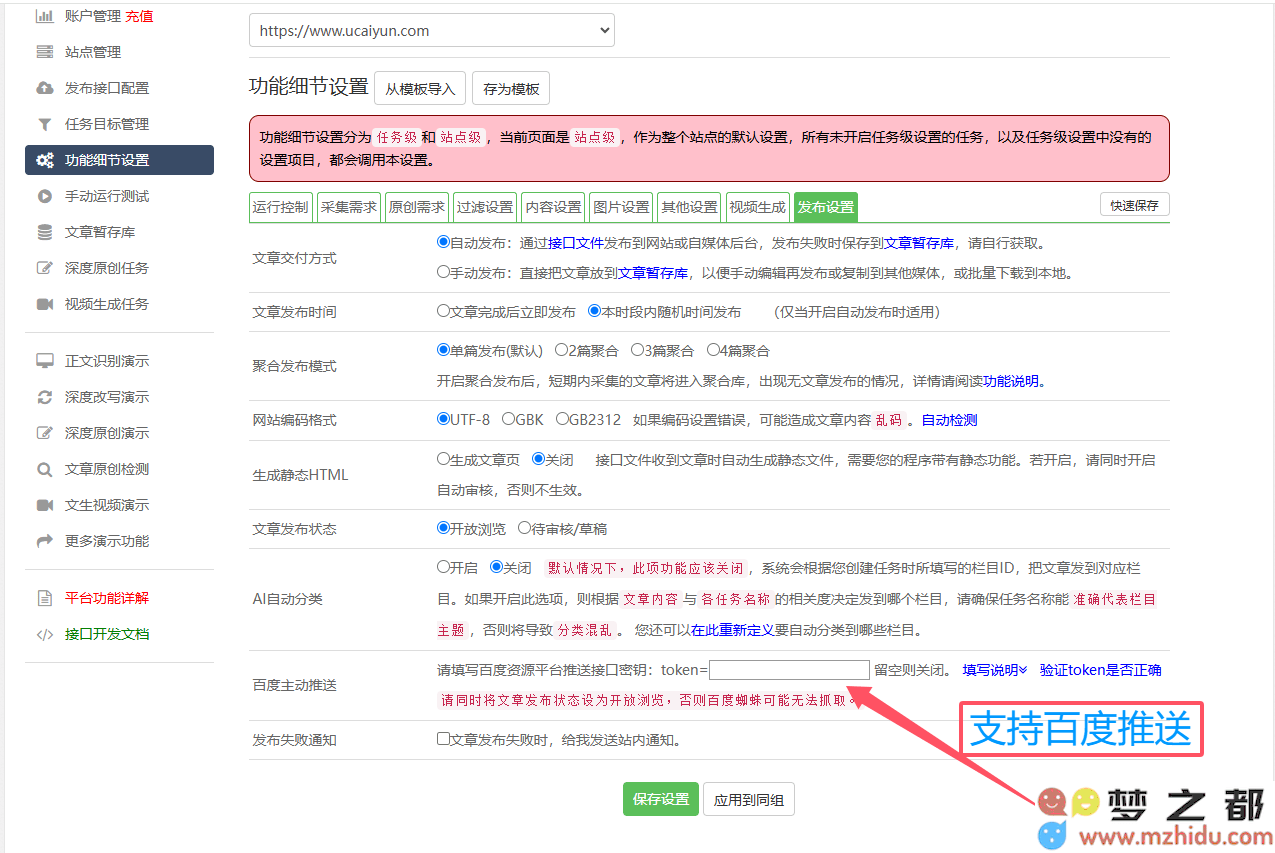1275x853 pixels.
Task: Select the 发布设置 tab
Action: click(825, 207)
